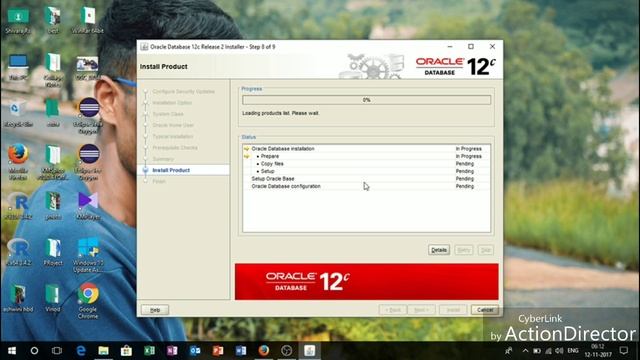Minimize the Oracle installer window
The width and height of the screenshot is (640, 360).
(x=450, y=47)
